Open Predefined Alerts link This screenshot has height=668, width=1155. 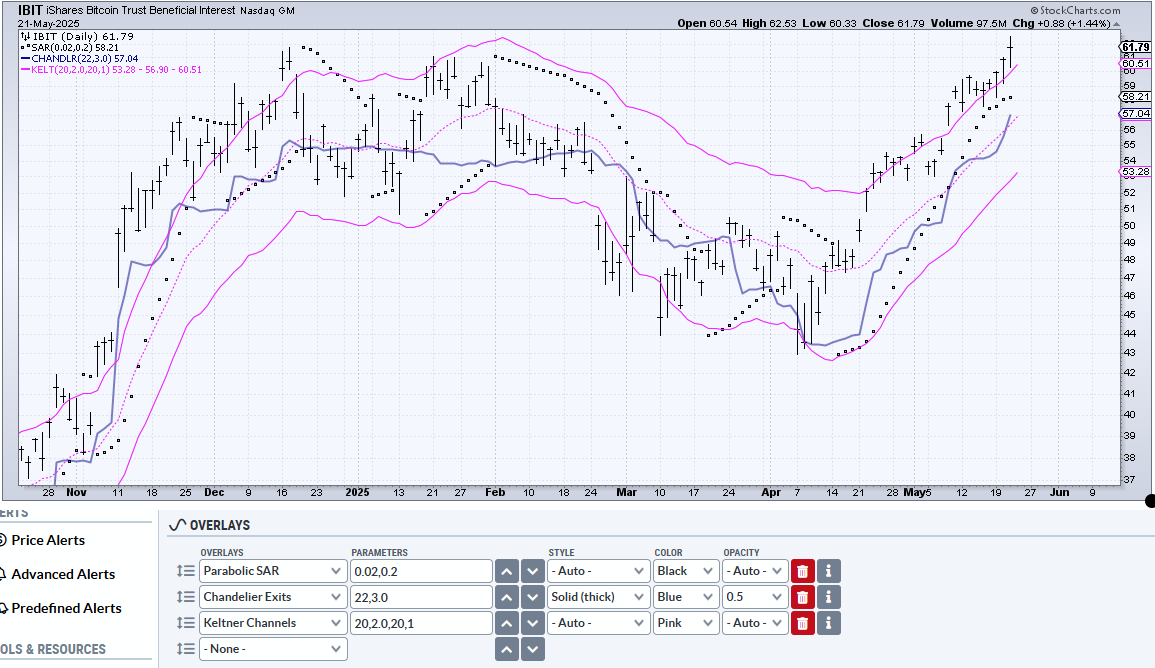pos(66,608)
